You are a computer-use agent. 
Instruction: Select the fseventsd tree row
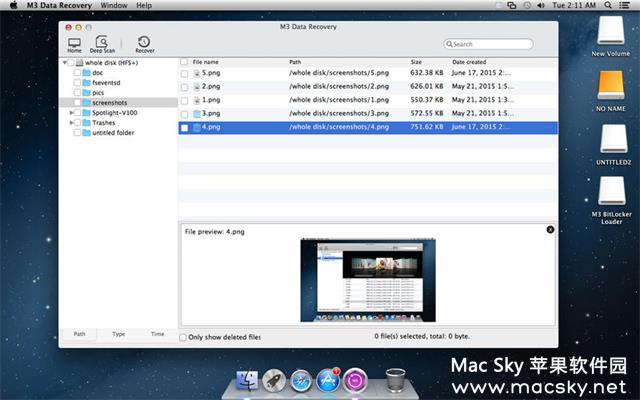click(x=118, y=83)
